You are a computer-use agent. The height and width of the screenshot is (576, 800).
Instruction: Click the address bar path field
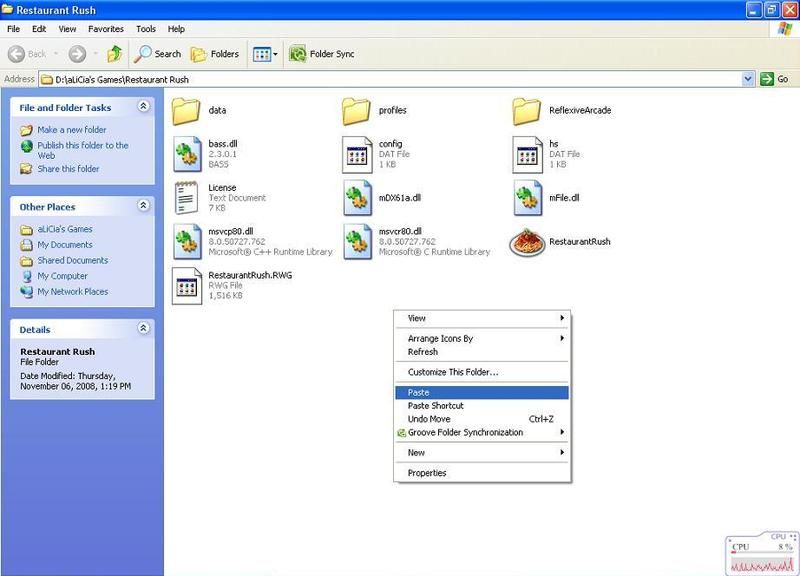[x=390, y=79]
